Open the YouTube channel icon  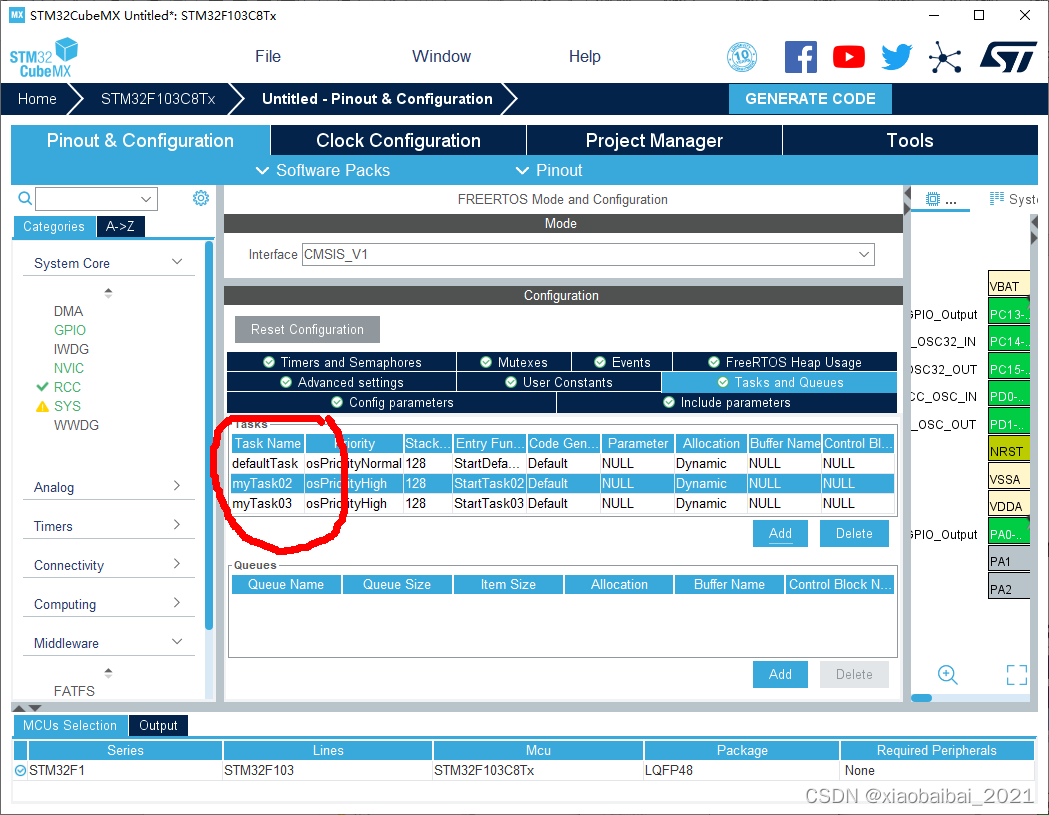[848, 57]
